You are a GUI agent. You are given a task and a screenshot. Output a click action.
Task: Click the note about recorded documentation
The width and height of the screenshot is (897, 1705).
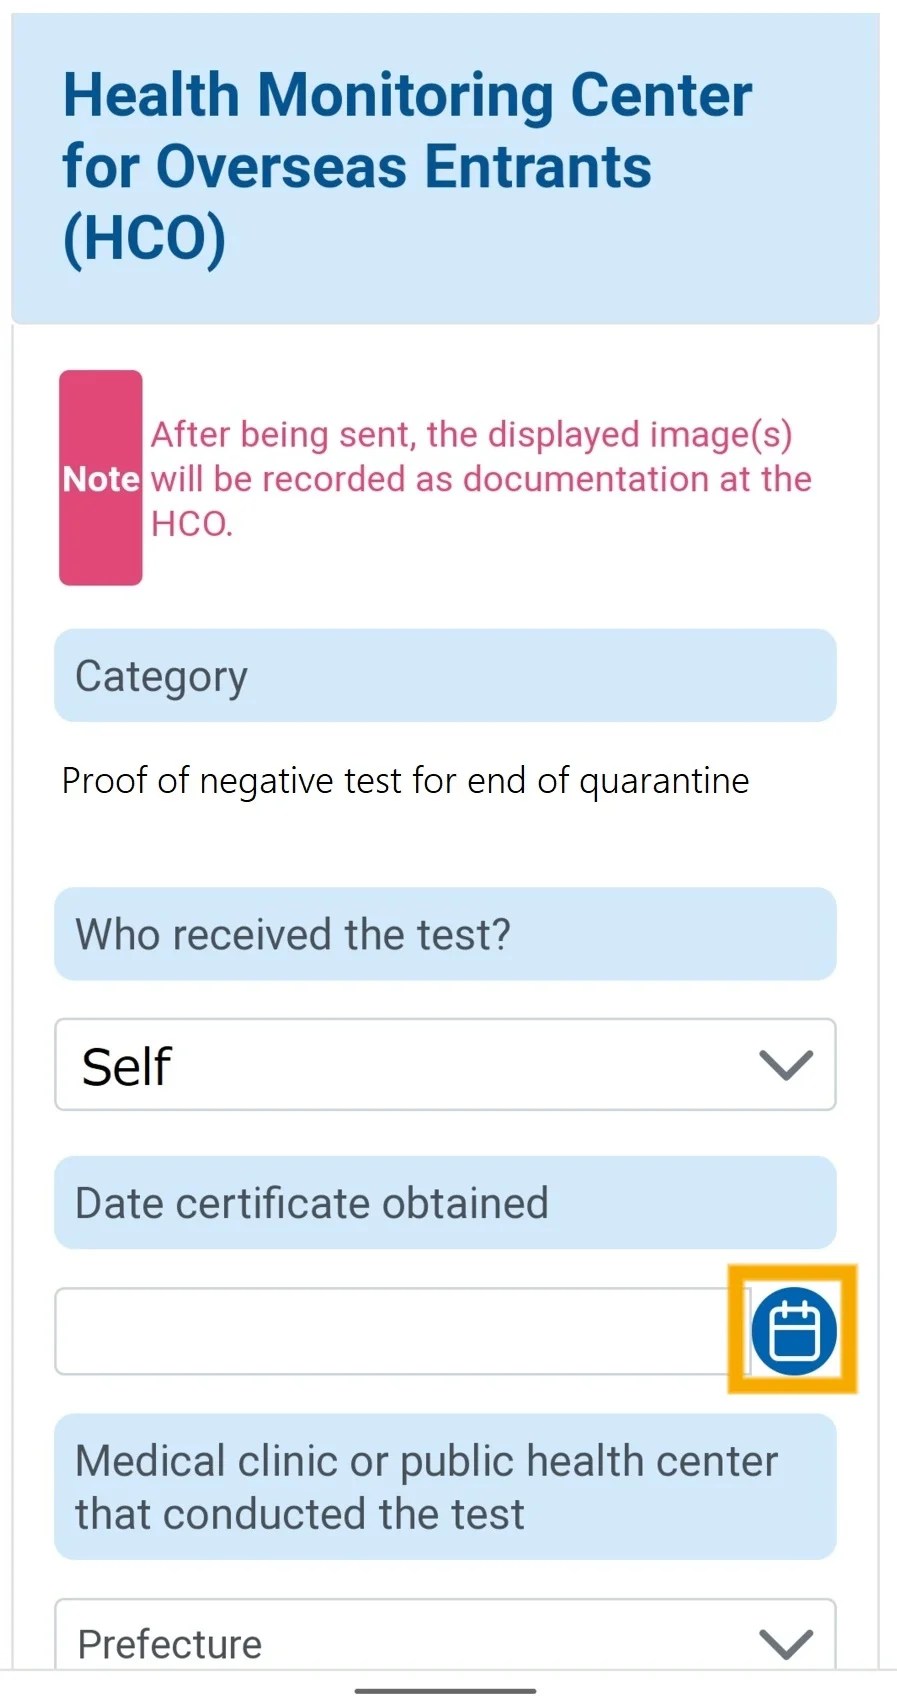point(480,478)
